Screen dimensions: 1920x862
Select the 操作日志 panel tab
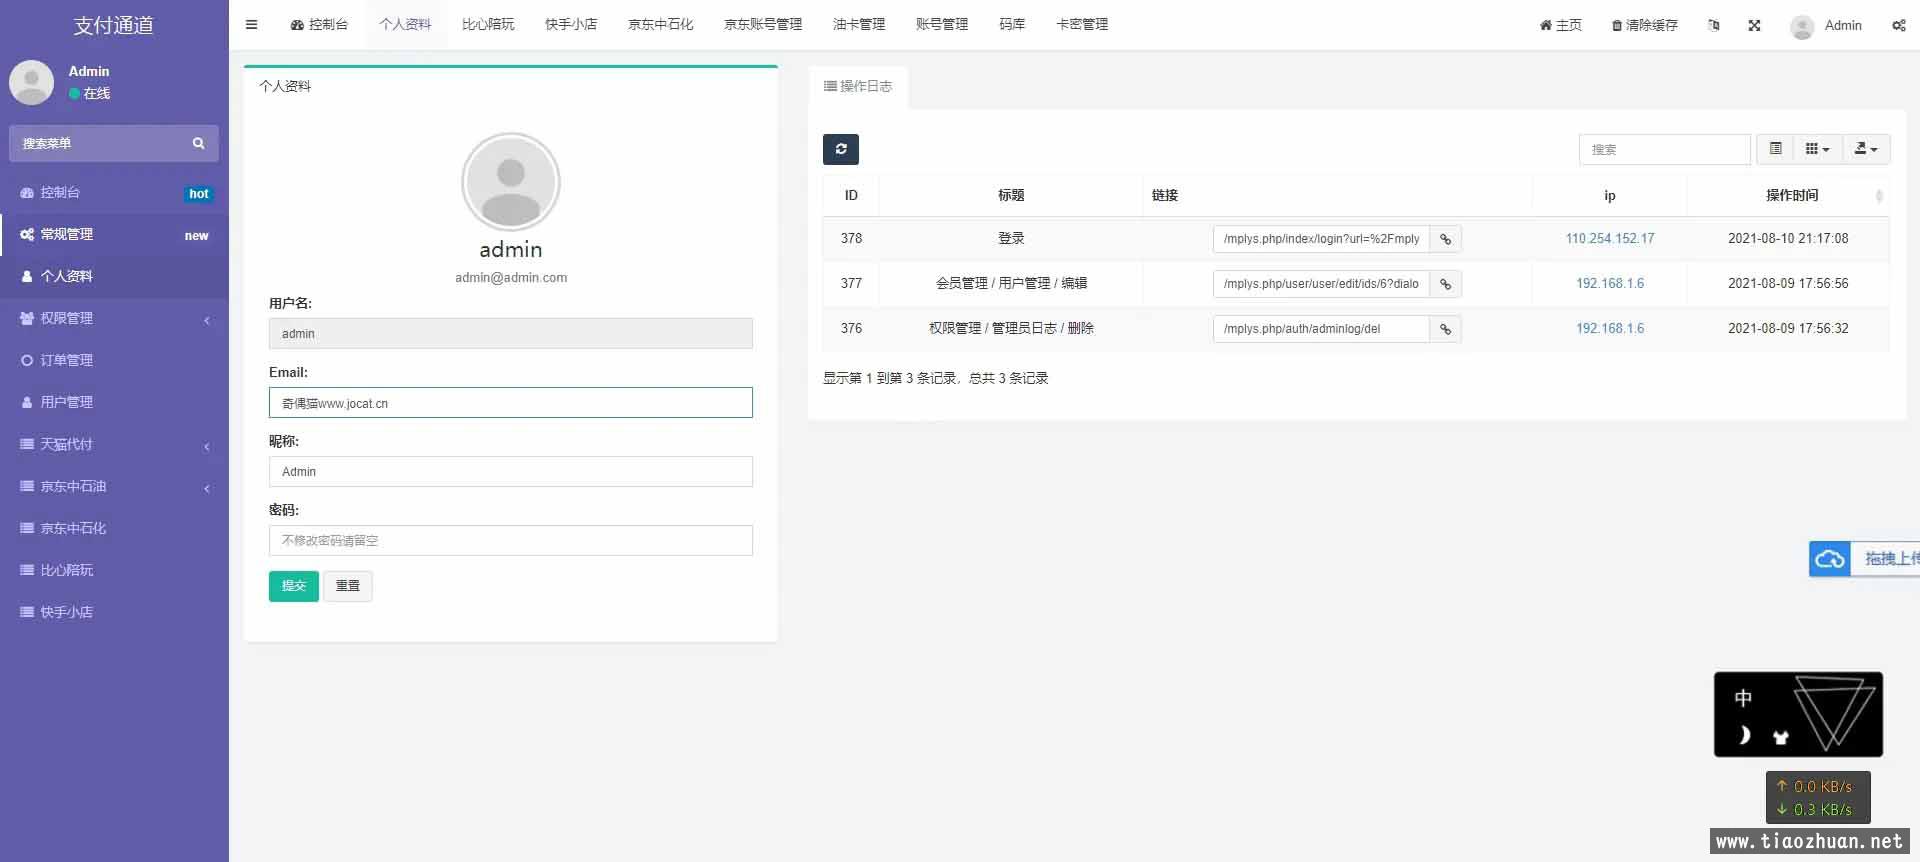[858, 86]
